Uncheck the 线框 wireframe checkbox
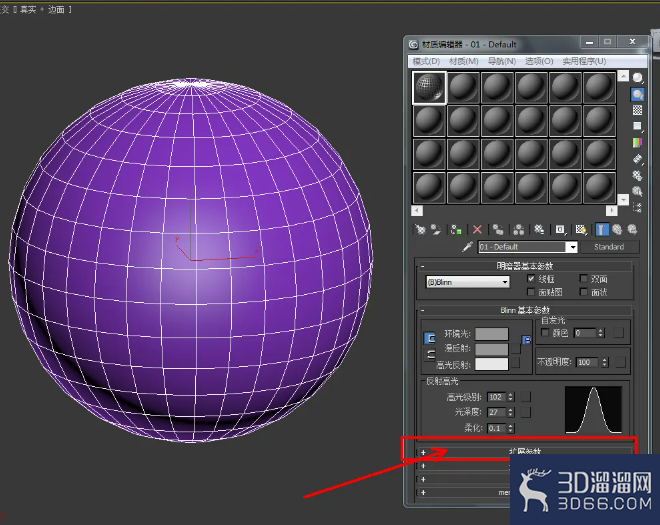This screenshot has height=525, width=660. tap(531, 278)
